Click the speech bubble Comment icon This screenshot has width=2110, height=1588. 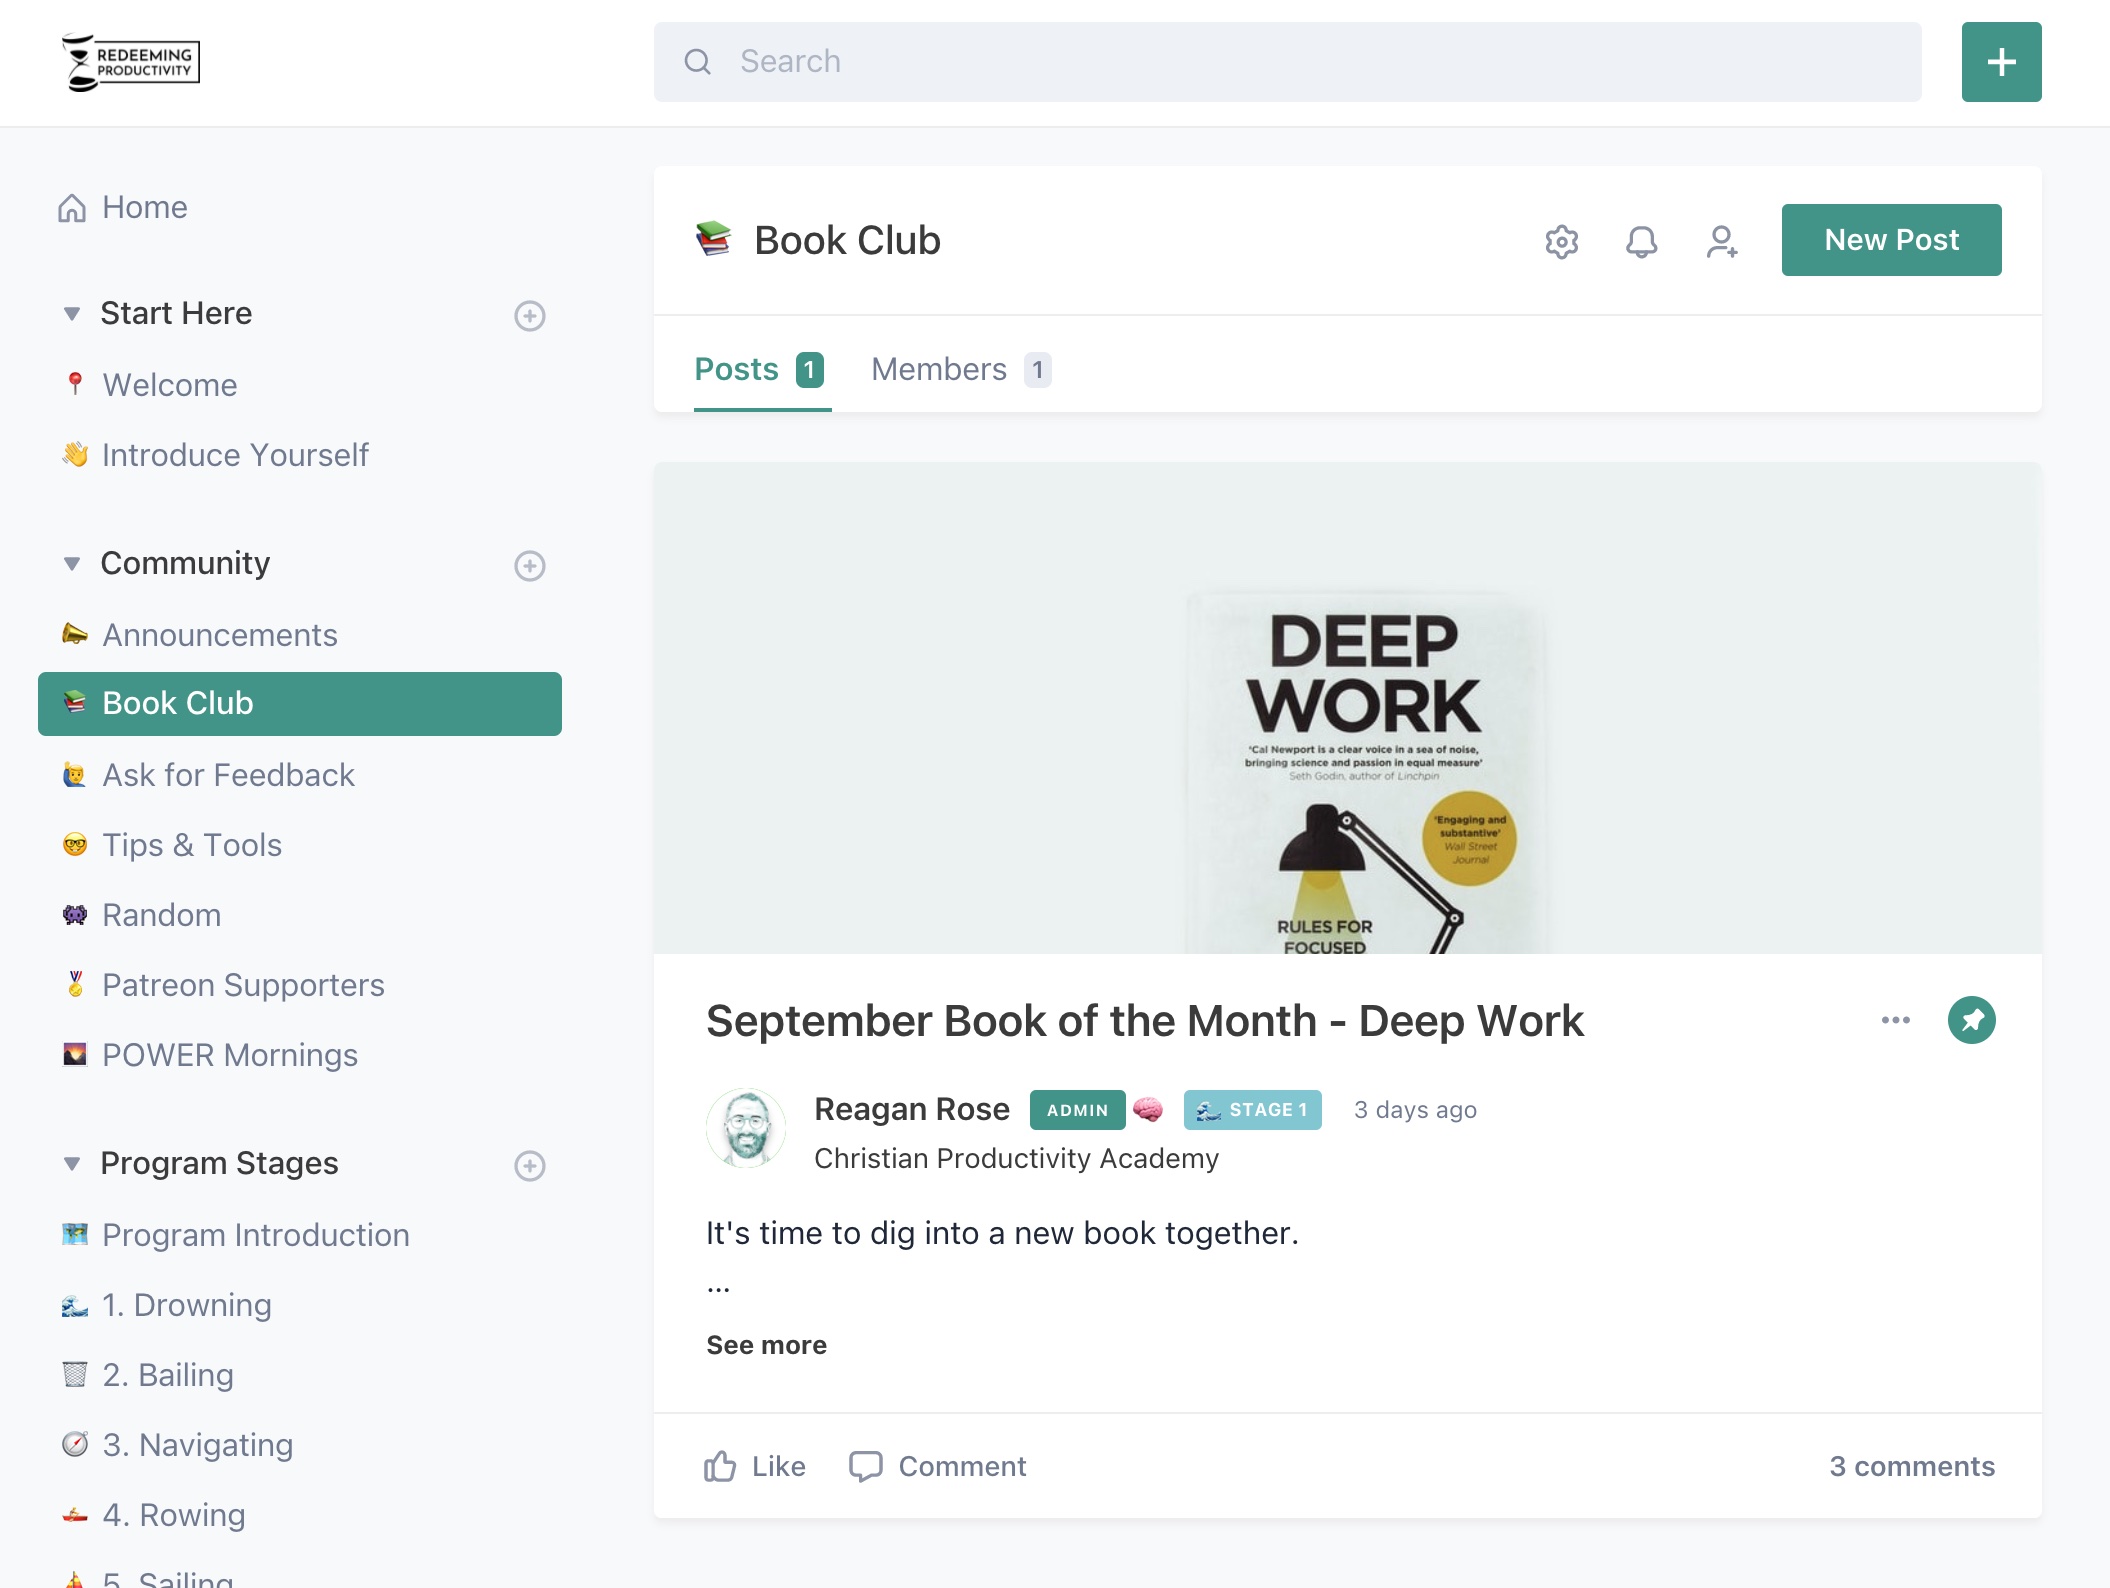(x=866, y=1466)
